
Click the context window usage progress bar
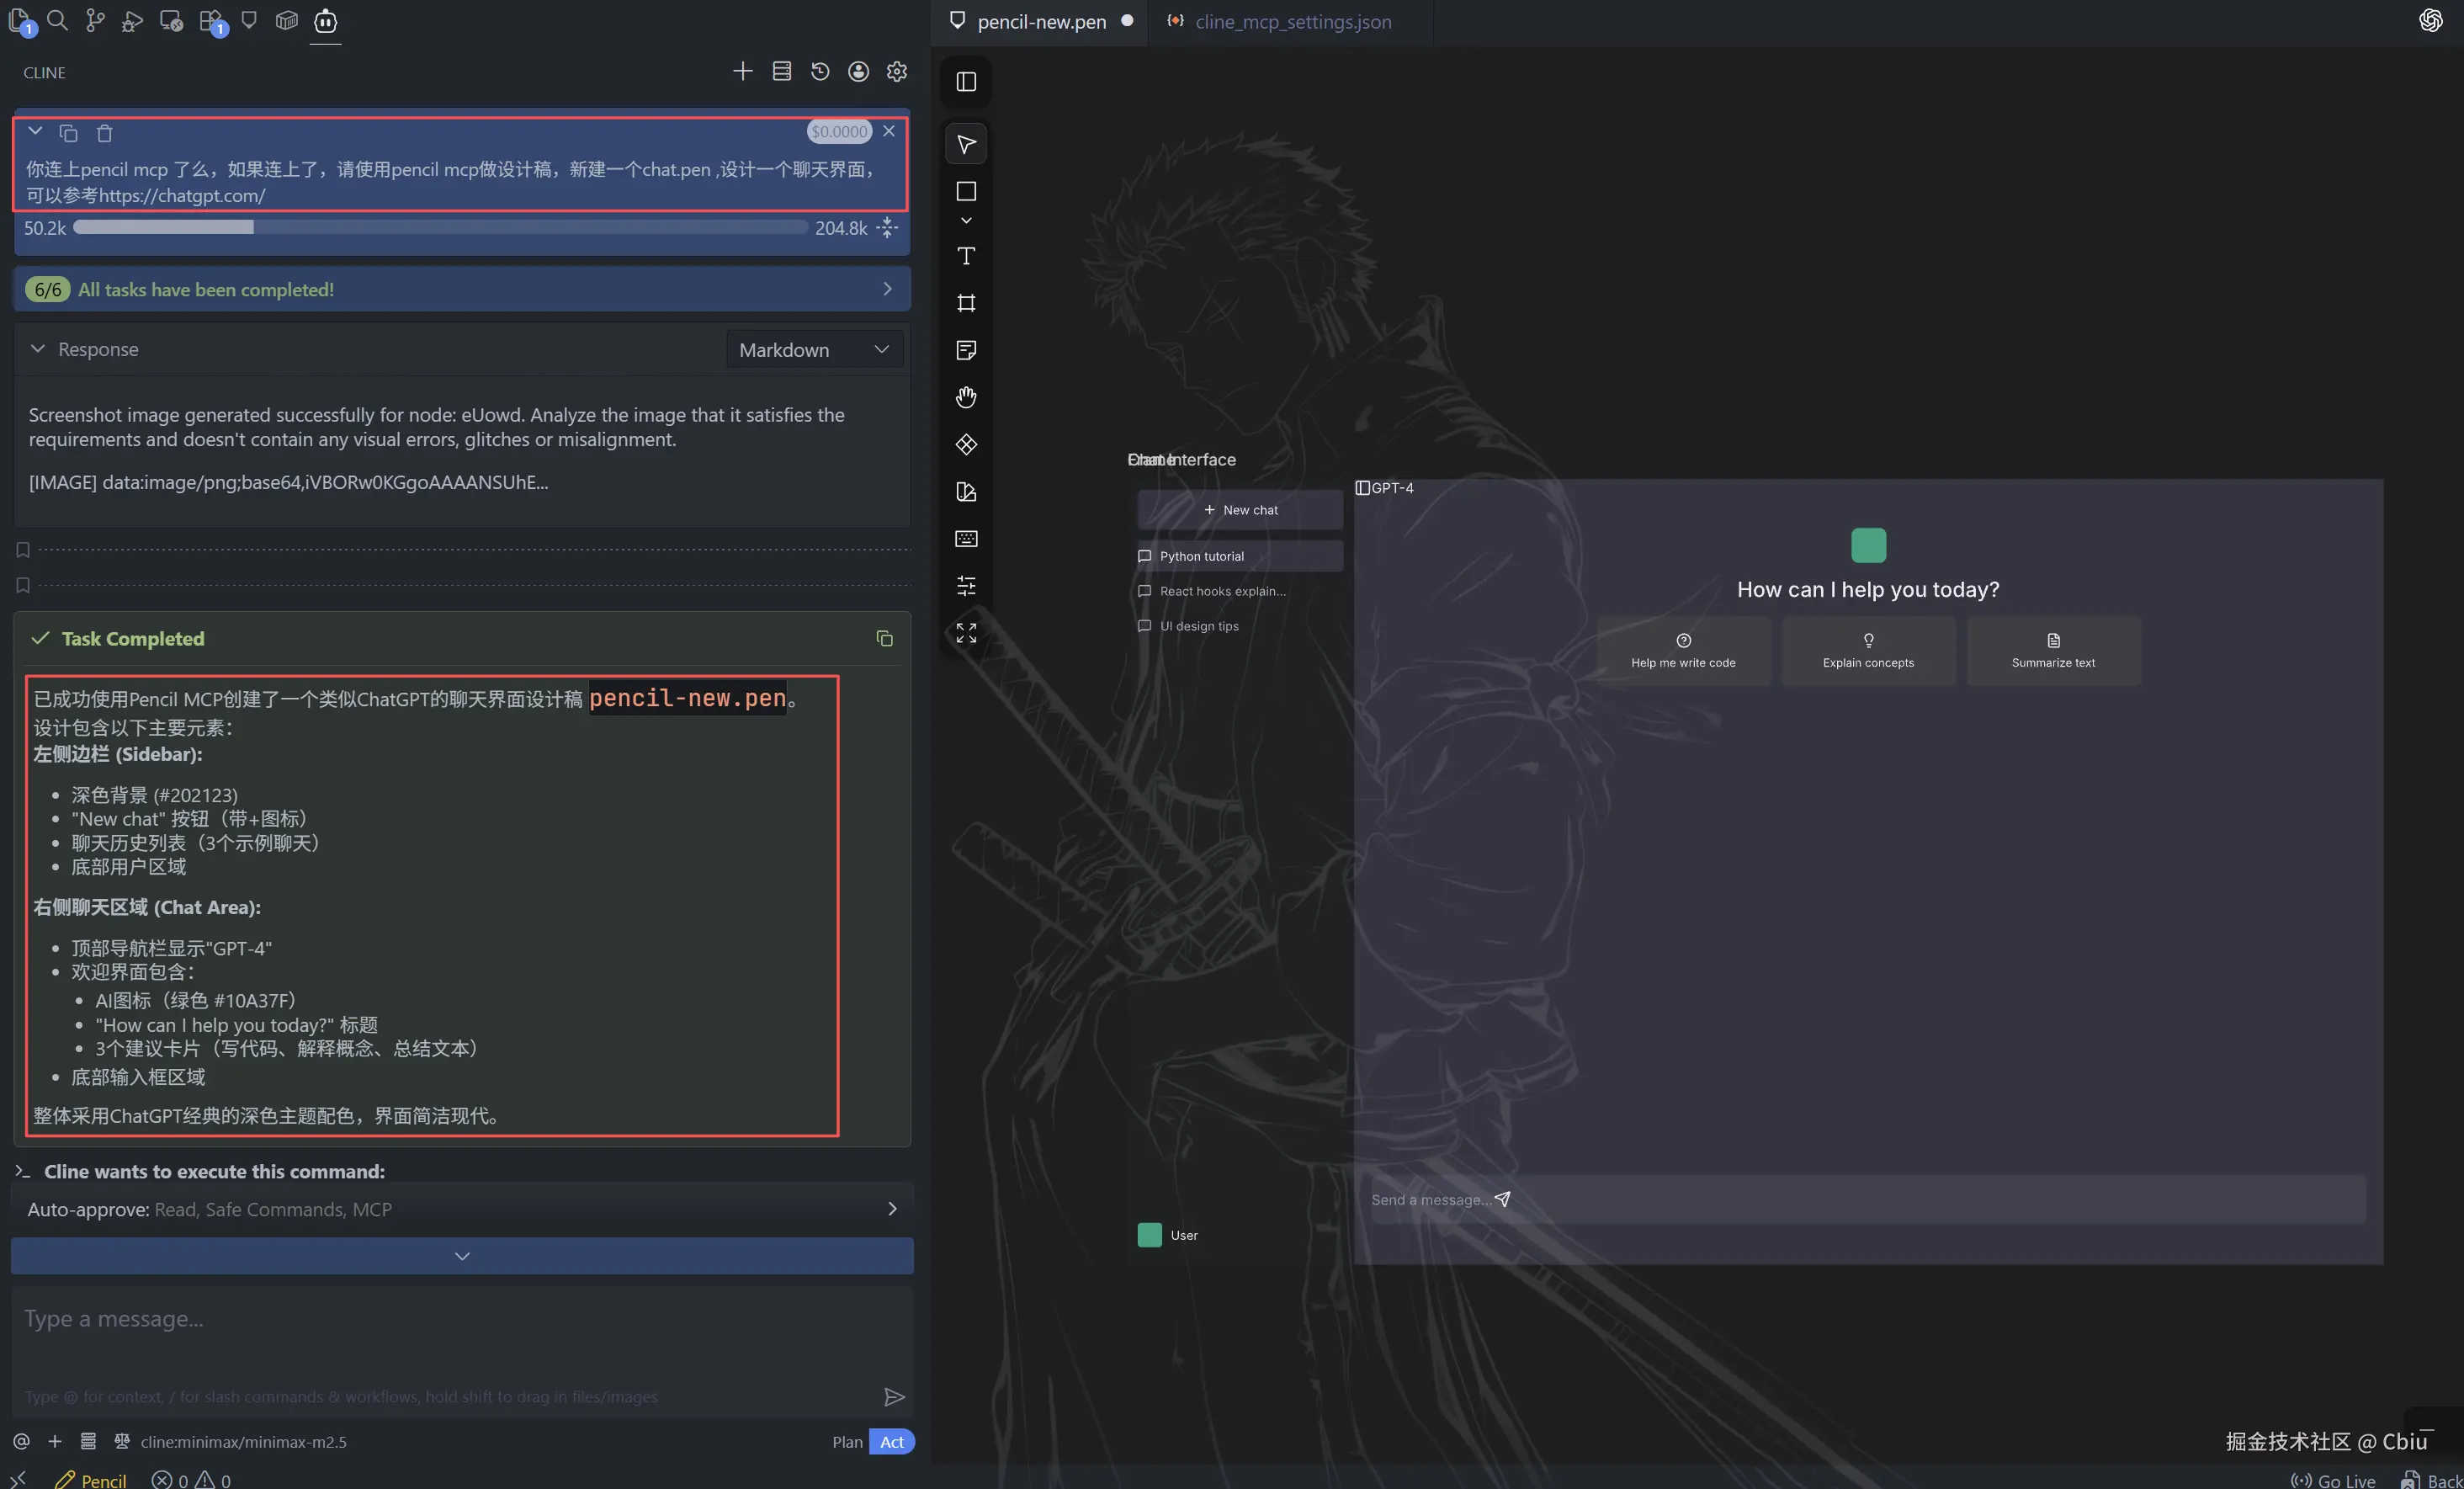pyautogui.click(x=440, y=228)
